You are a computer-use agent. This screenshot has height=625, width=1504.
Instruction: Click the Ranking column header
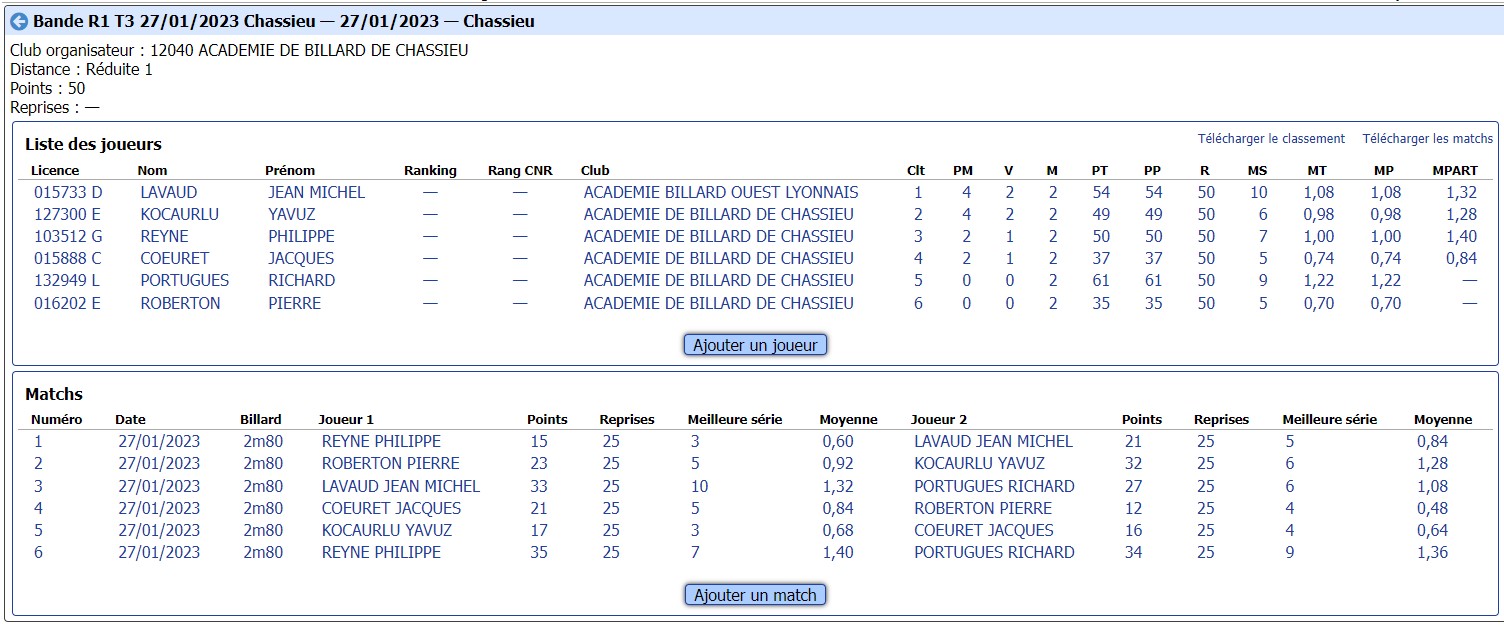coord(430,170)
